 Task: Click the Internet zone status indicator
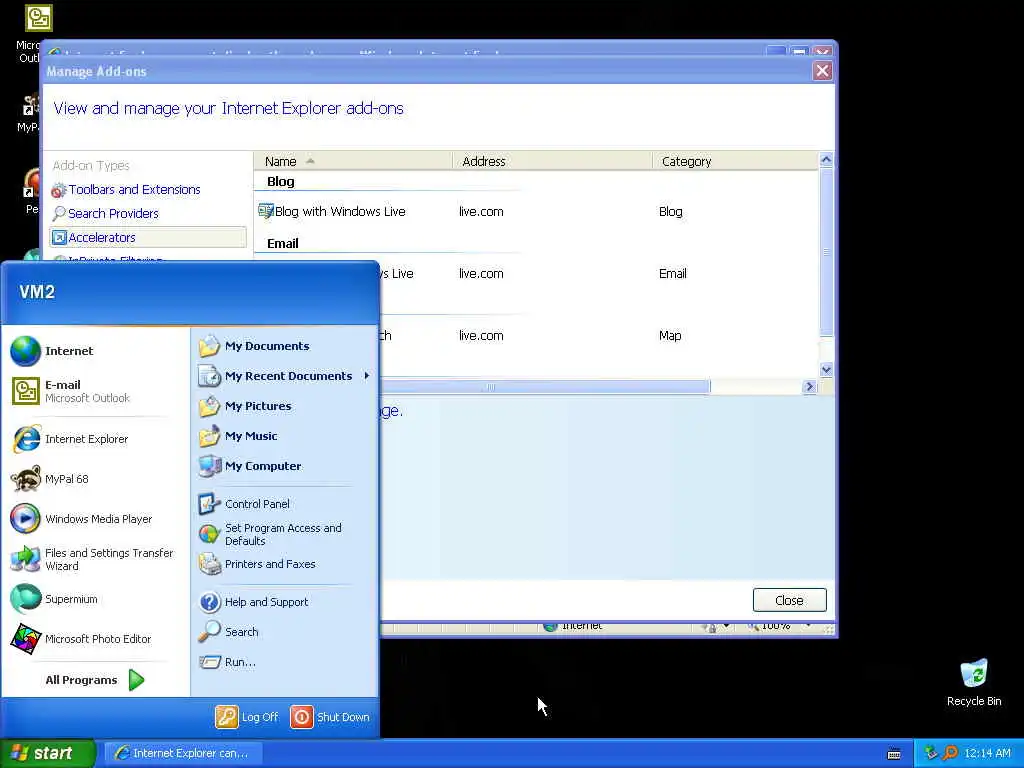point(573,626)
